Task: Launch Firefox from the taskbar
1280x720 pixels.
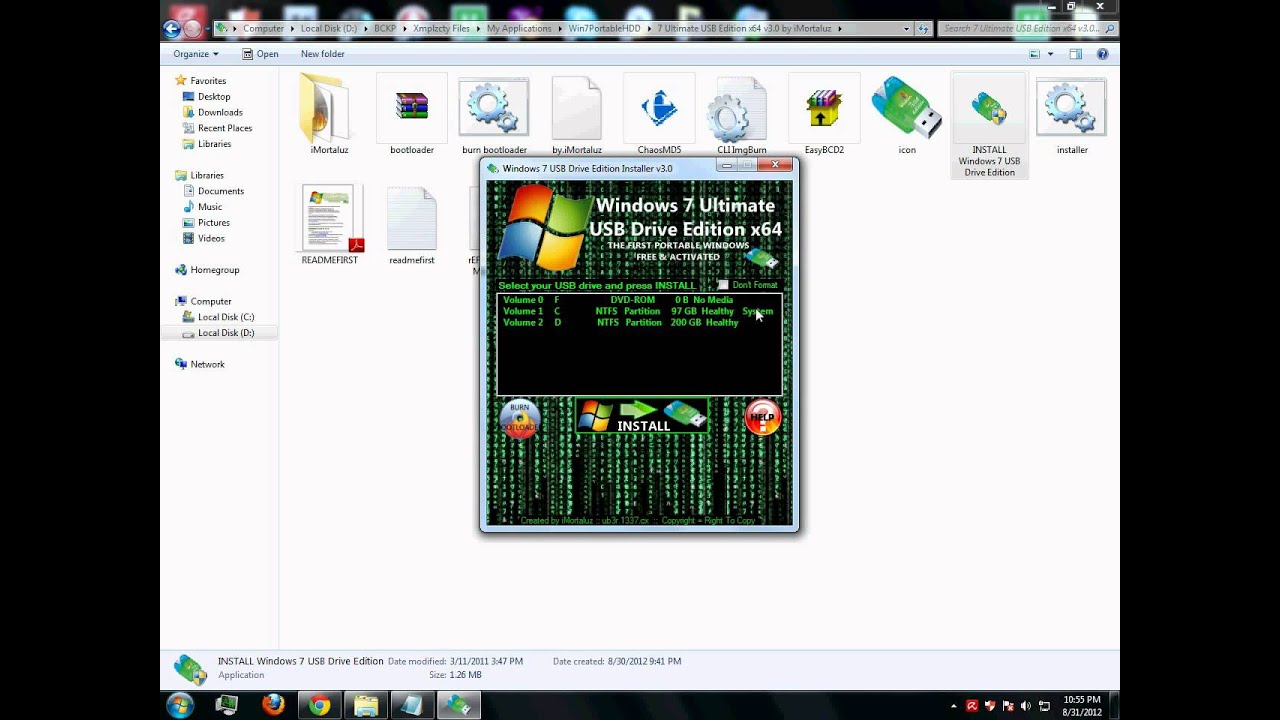Action: click(273, 706)
